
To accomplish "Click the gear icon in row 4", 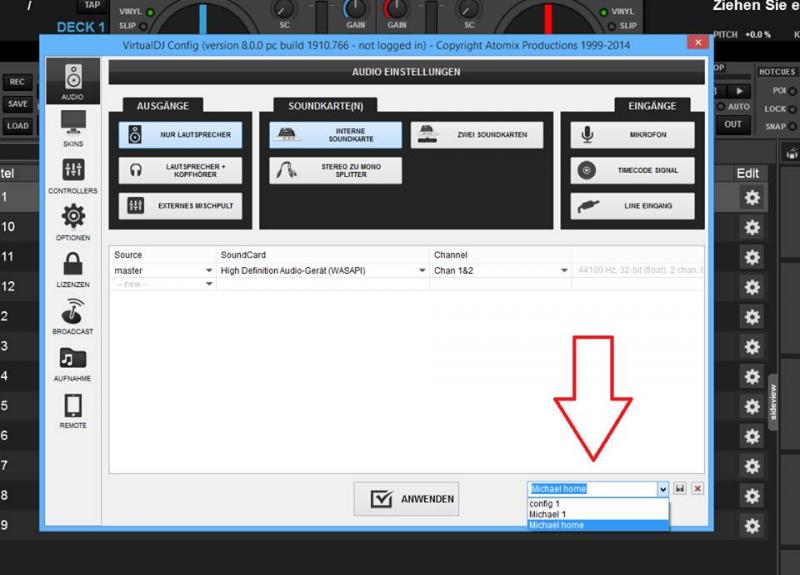I will [x=752, y=377].
